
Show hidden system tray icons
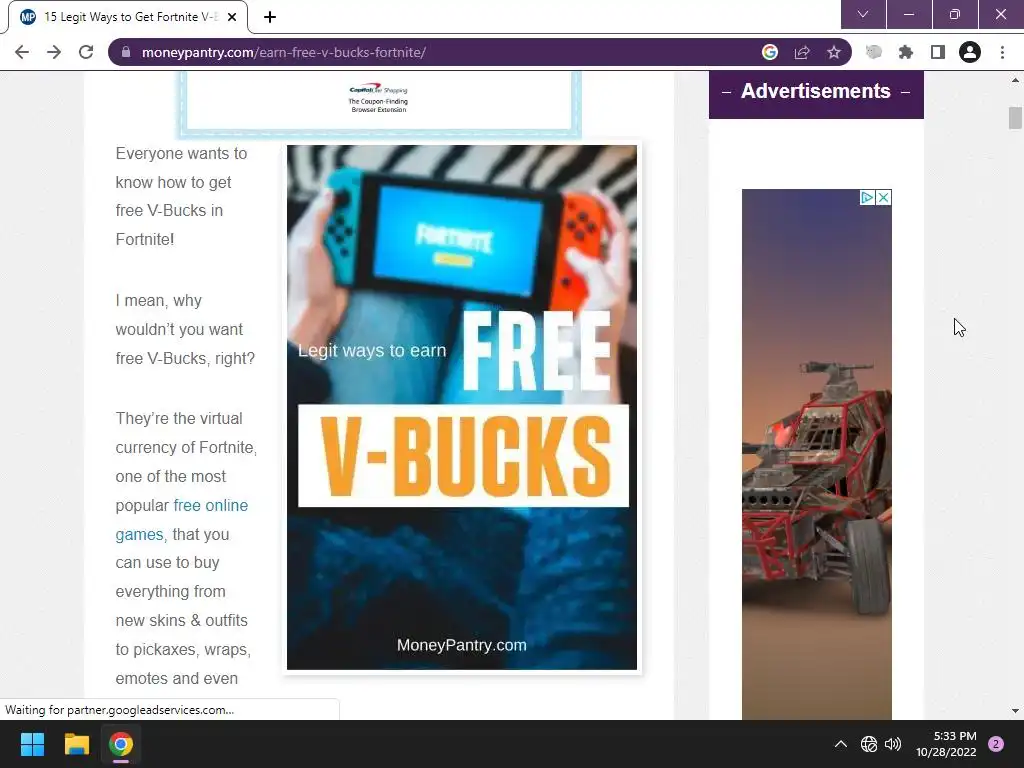(841, 744)
